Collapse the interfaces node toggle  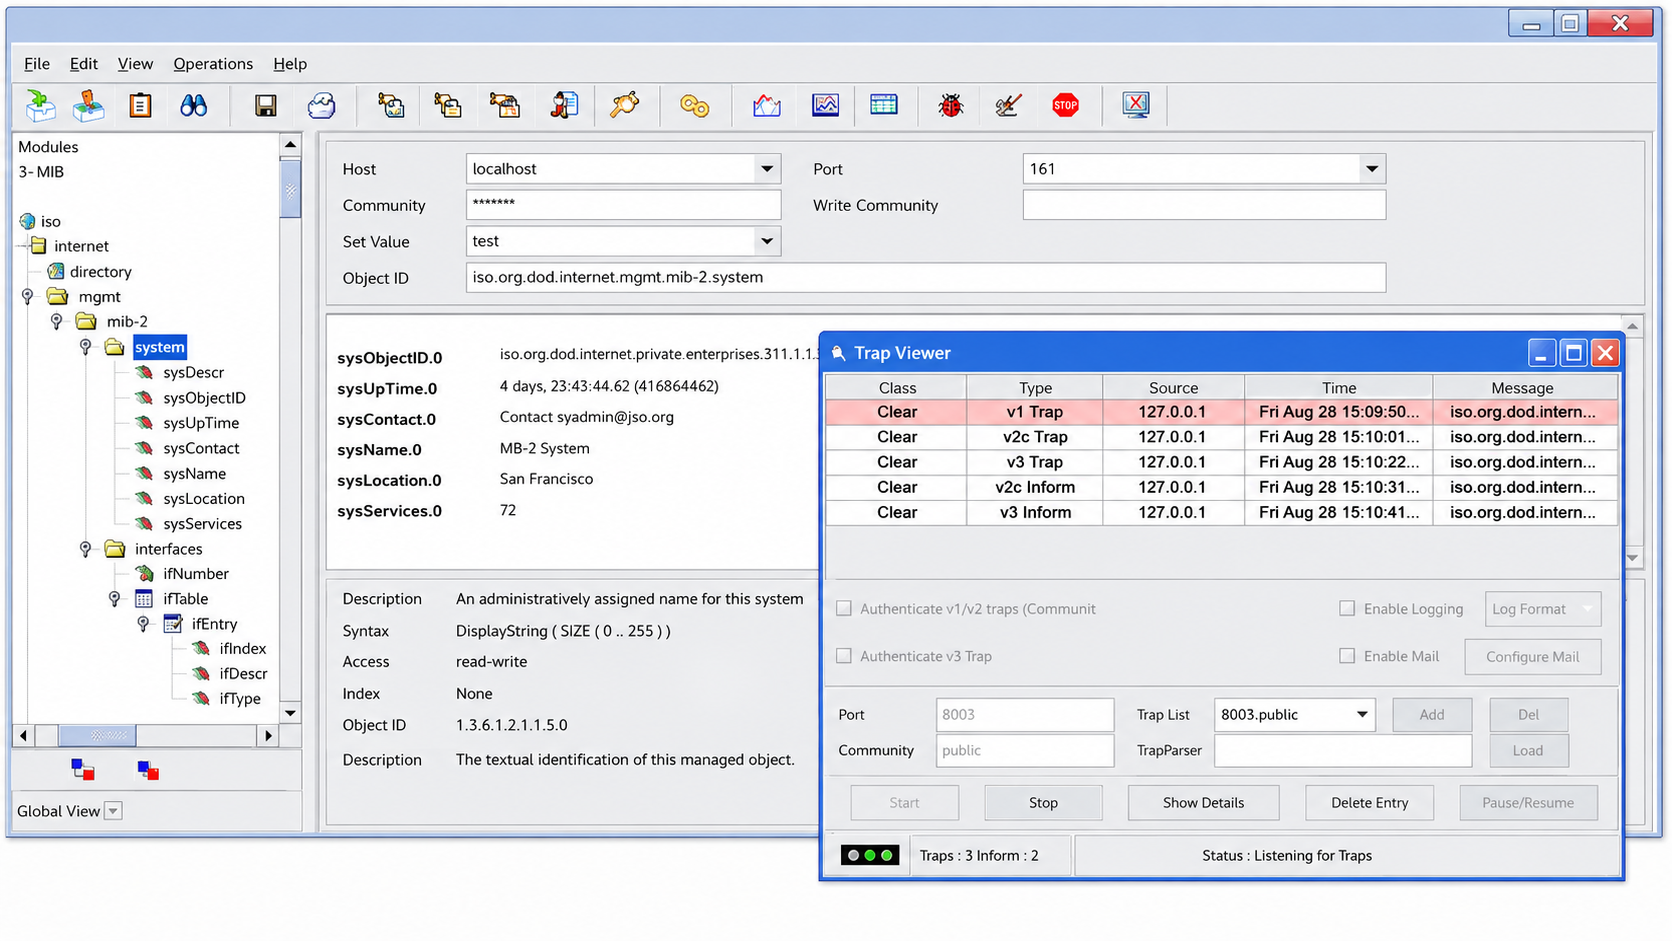tap(86, 549)
